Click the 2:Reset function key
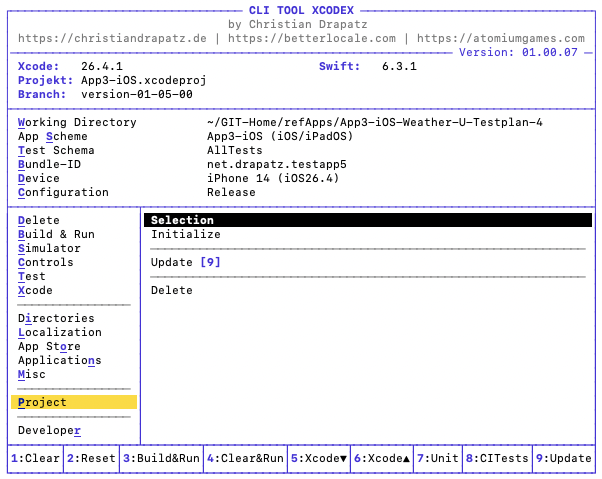Viewport: 602px width, 479px height. 91,458
